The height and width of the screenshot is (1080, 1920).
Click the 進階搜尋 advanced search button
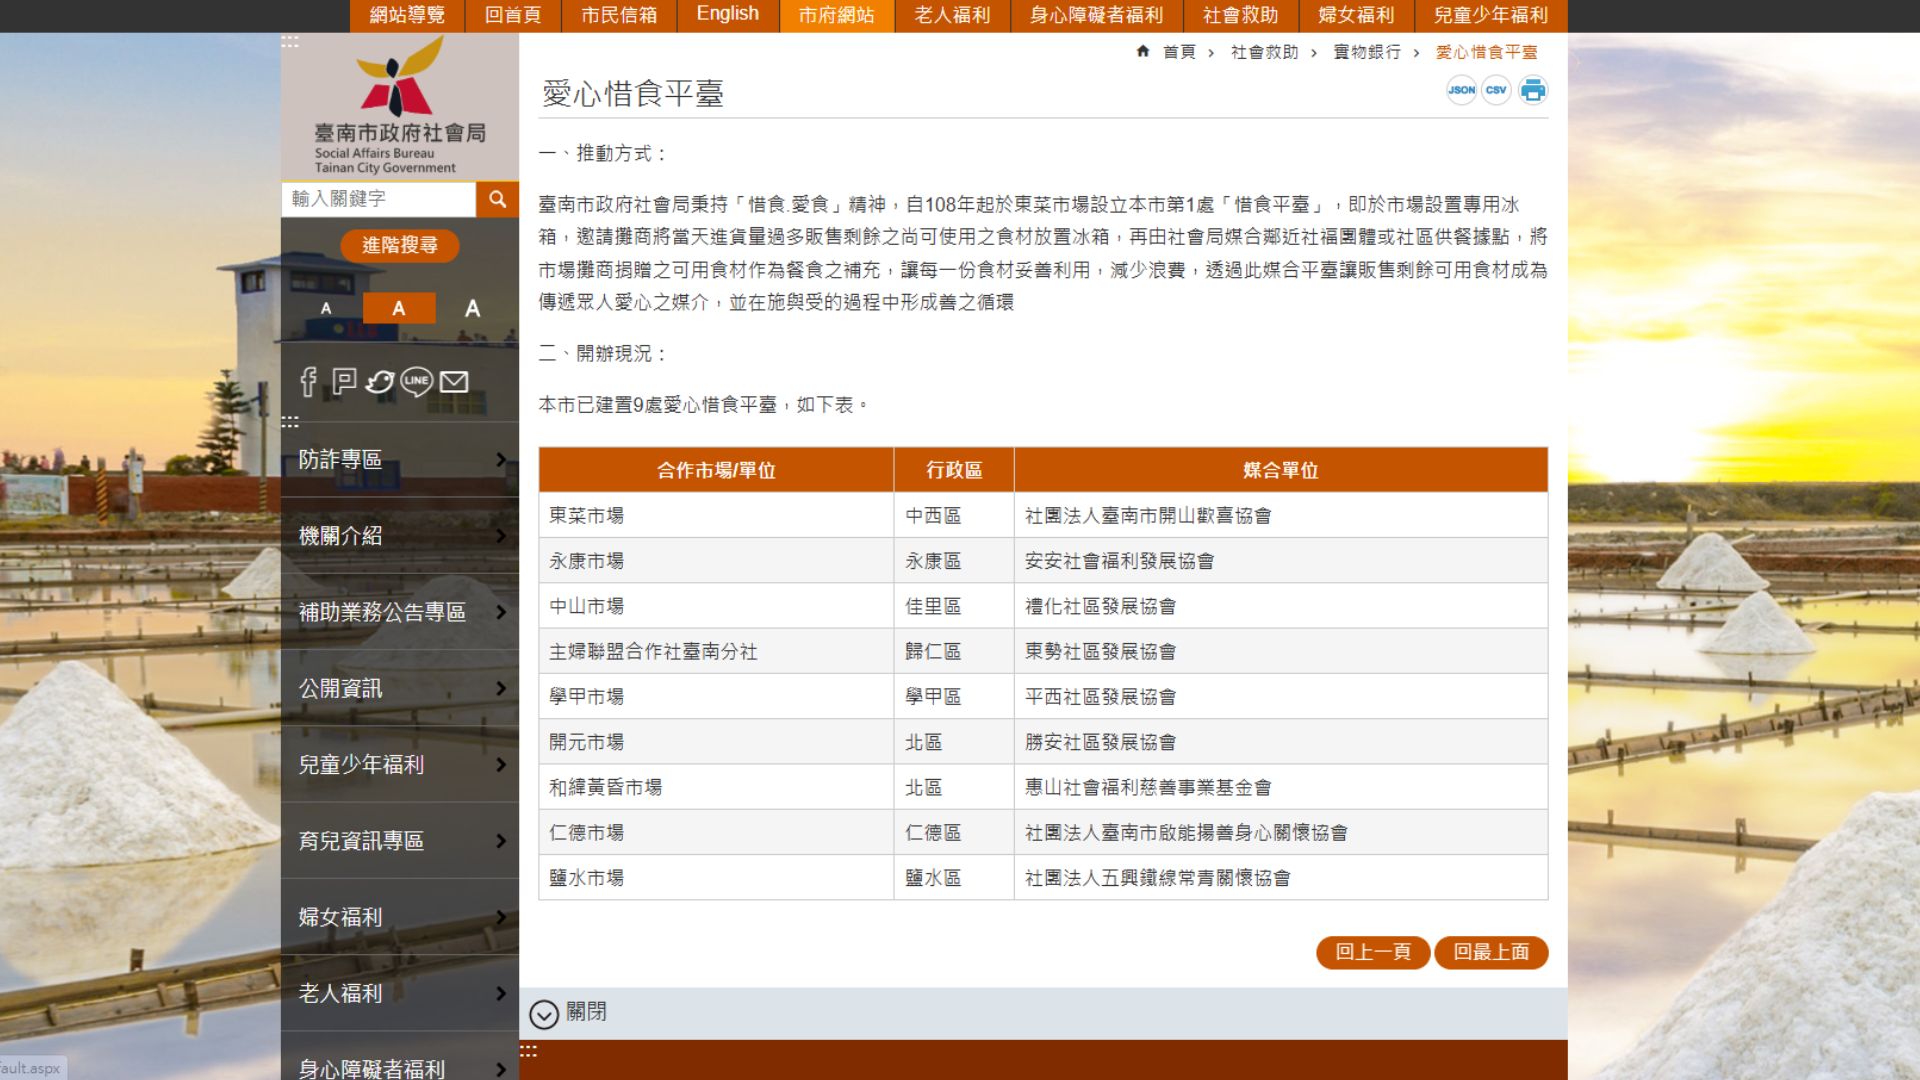point(399,245)
